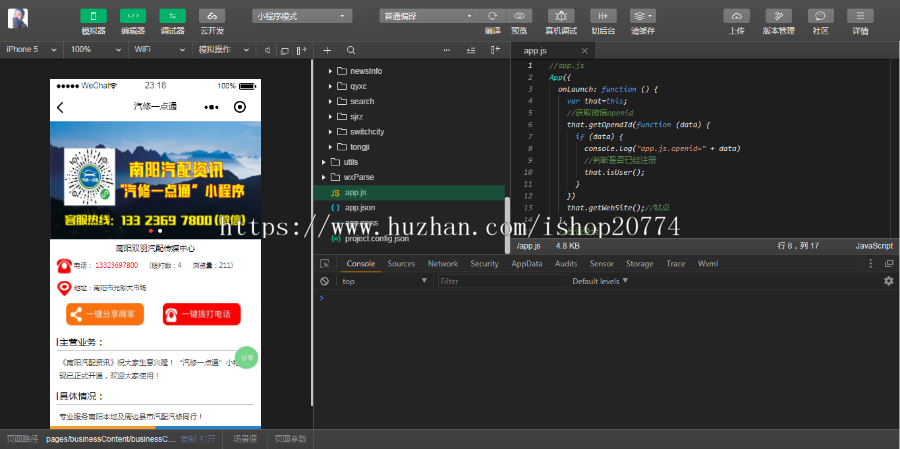The width and height of the screenshot is (900, 449).
Task: Switch to the Network tab
Action: pyautogui.click(x=442, y=264)
